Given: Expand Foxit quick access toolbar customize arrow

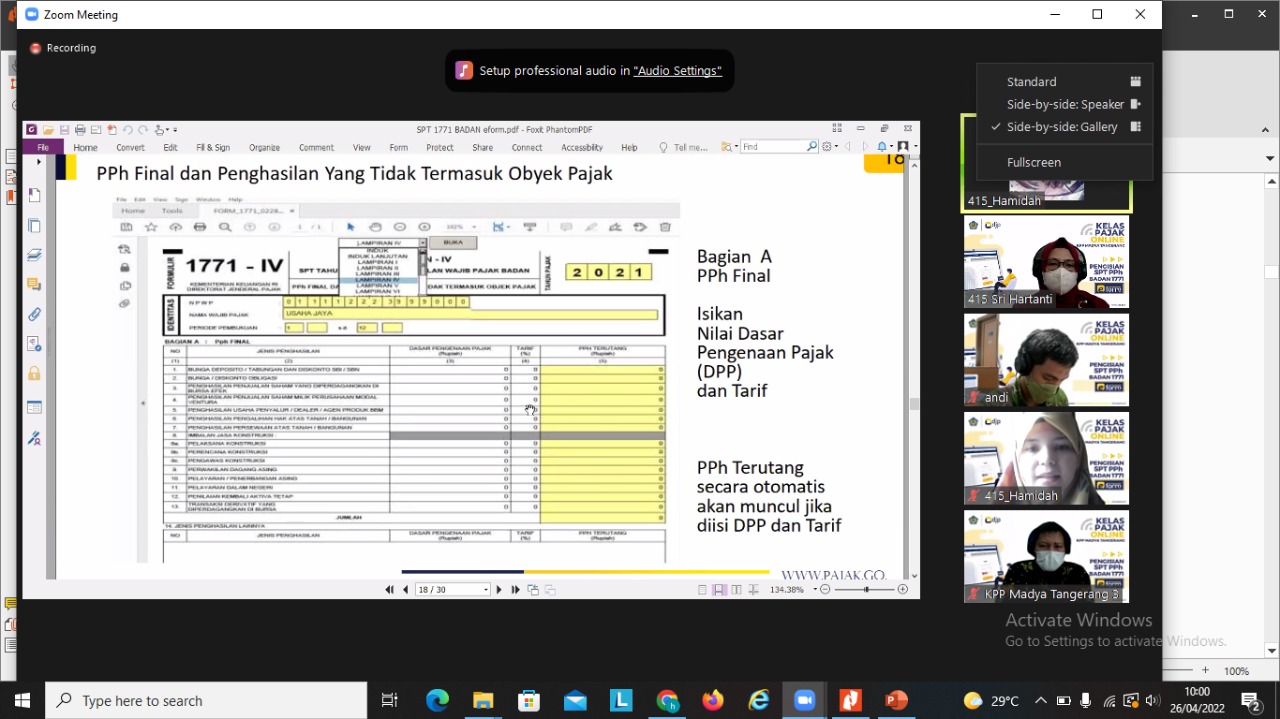Looking at the screenshot, I should (175, 130).
